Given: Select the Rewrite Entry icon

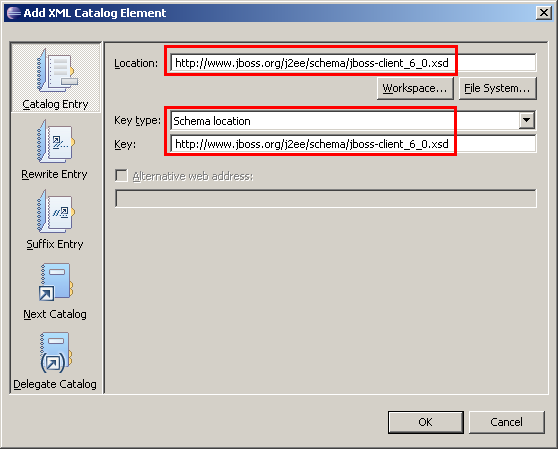Looking at the screenshot, I should (x=56, y=141).
